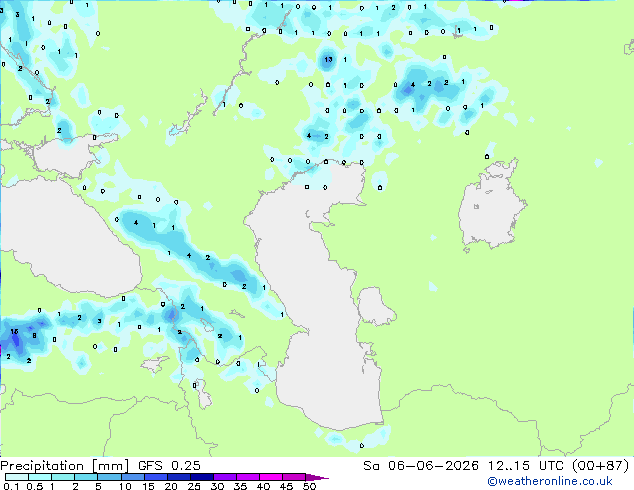Choose the 25 to 30 mm dark blue swatch
Viewport: 634px width, 490px height.
[202, 477]
